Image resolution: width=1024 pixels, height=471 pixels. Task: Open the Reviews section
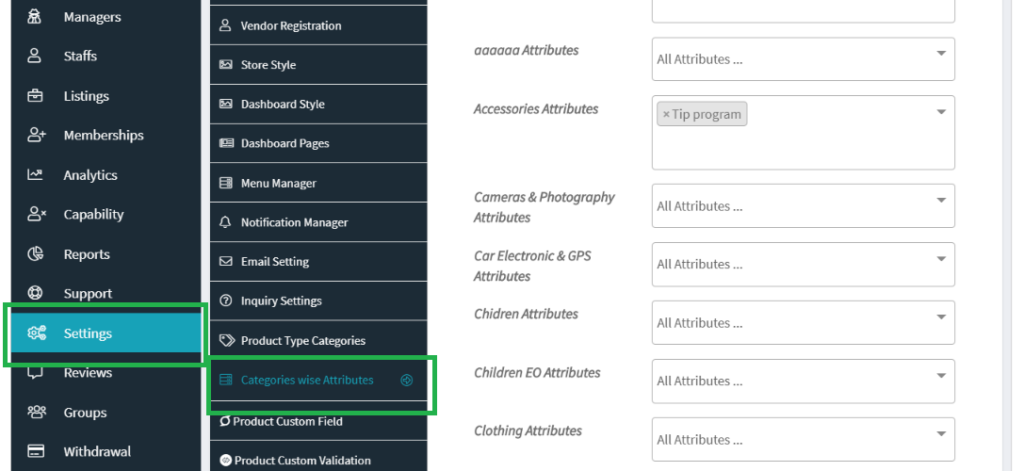point(106,372)
